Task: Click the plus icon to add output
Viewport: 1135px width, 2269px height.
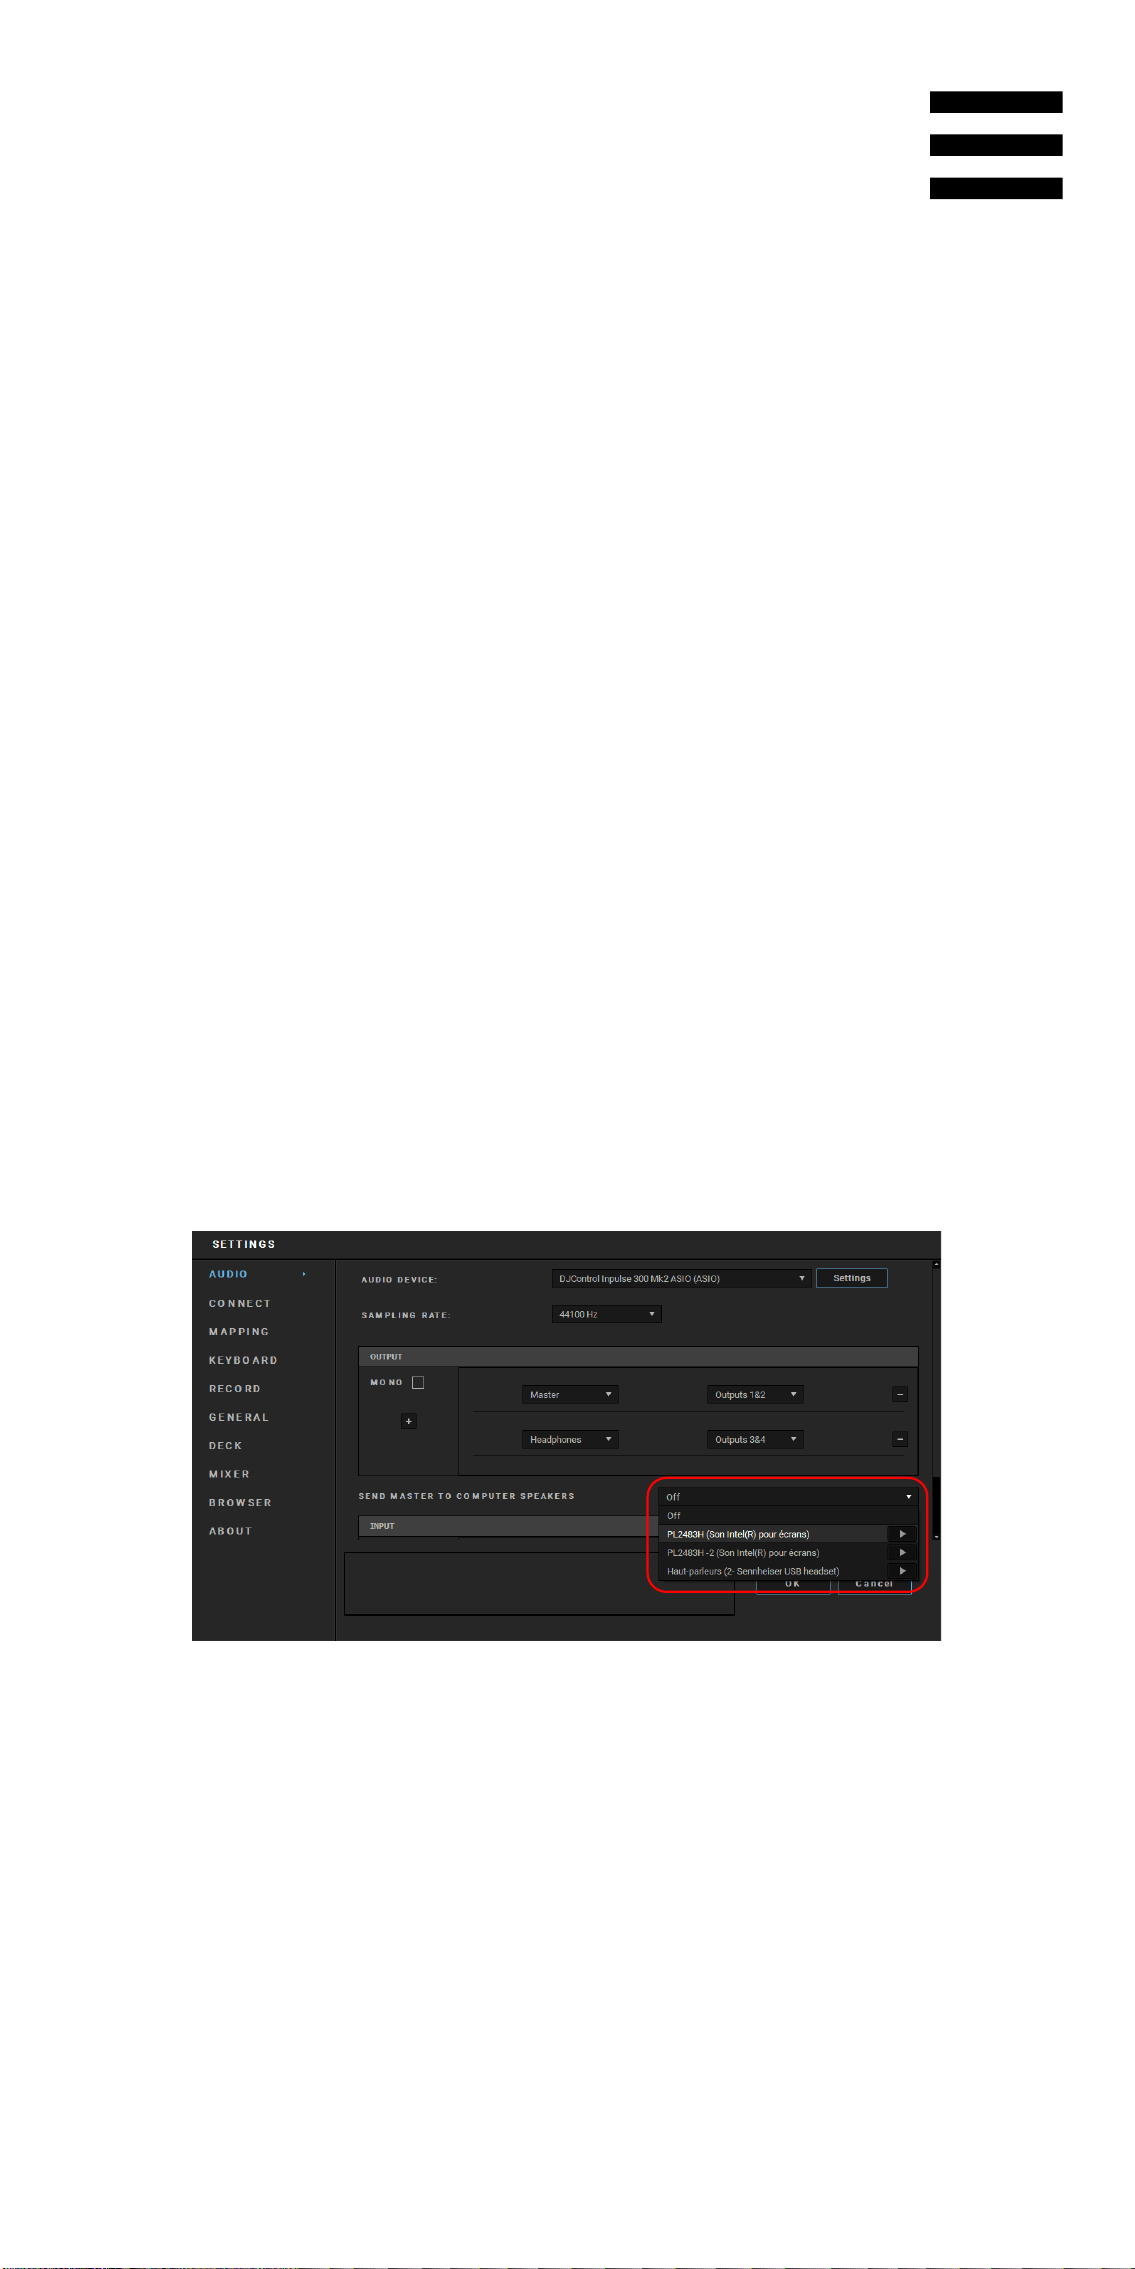Action: [408, 1421]
